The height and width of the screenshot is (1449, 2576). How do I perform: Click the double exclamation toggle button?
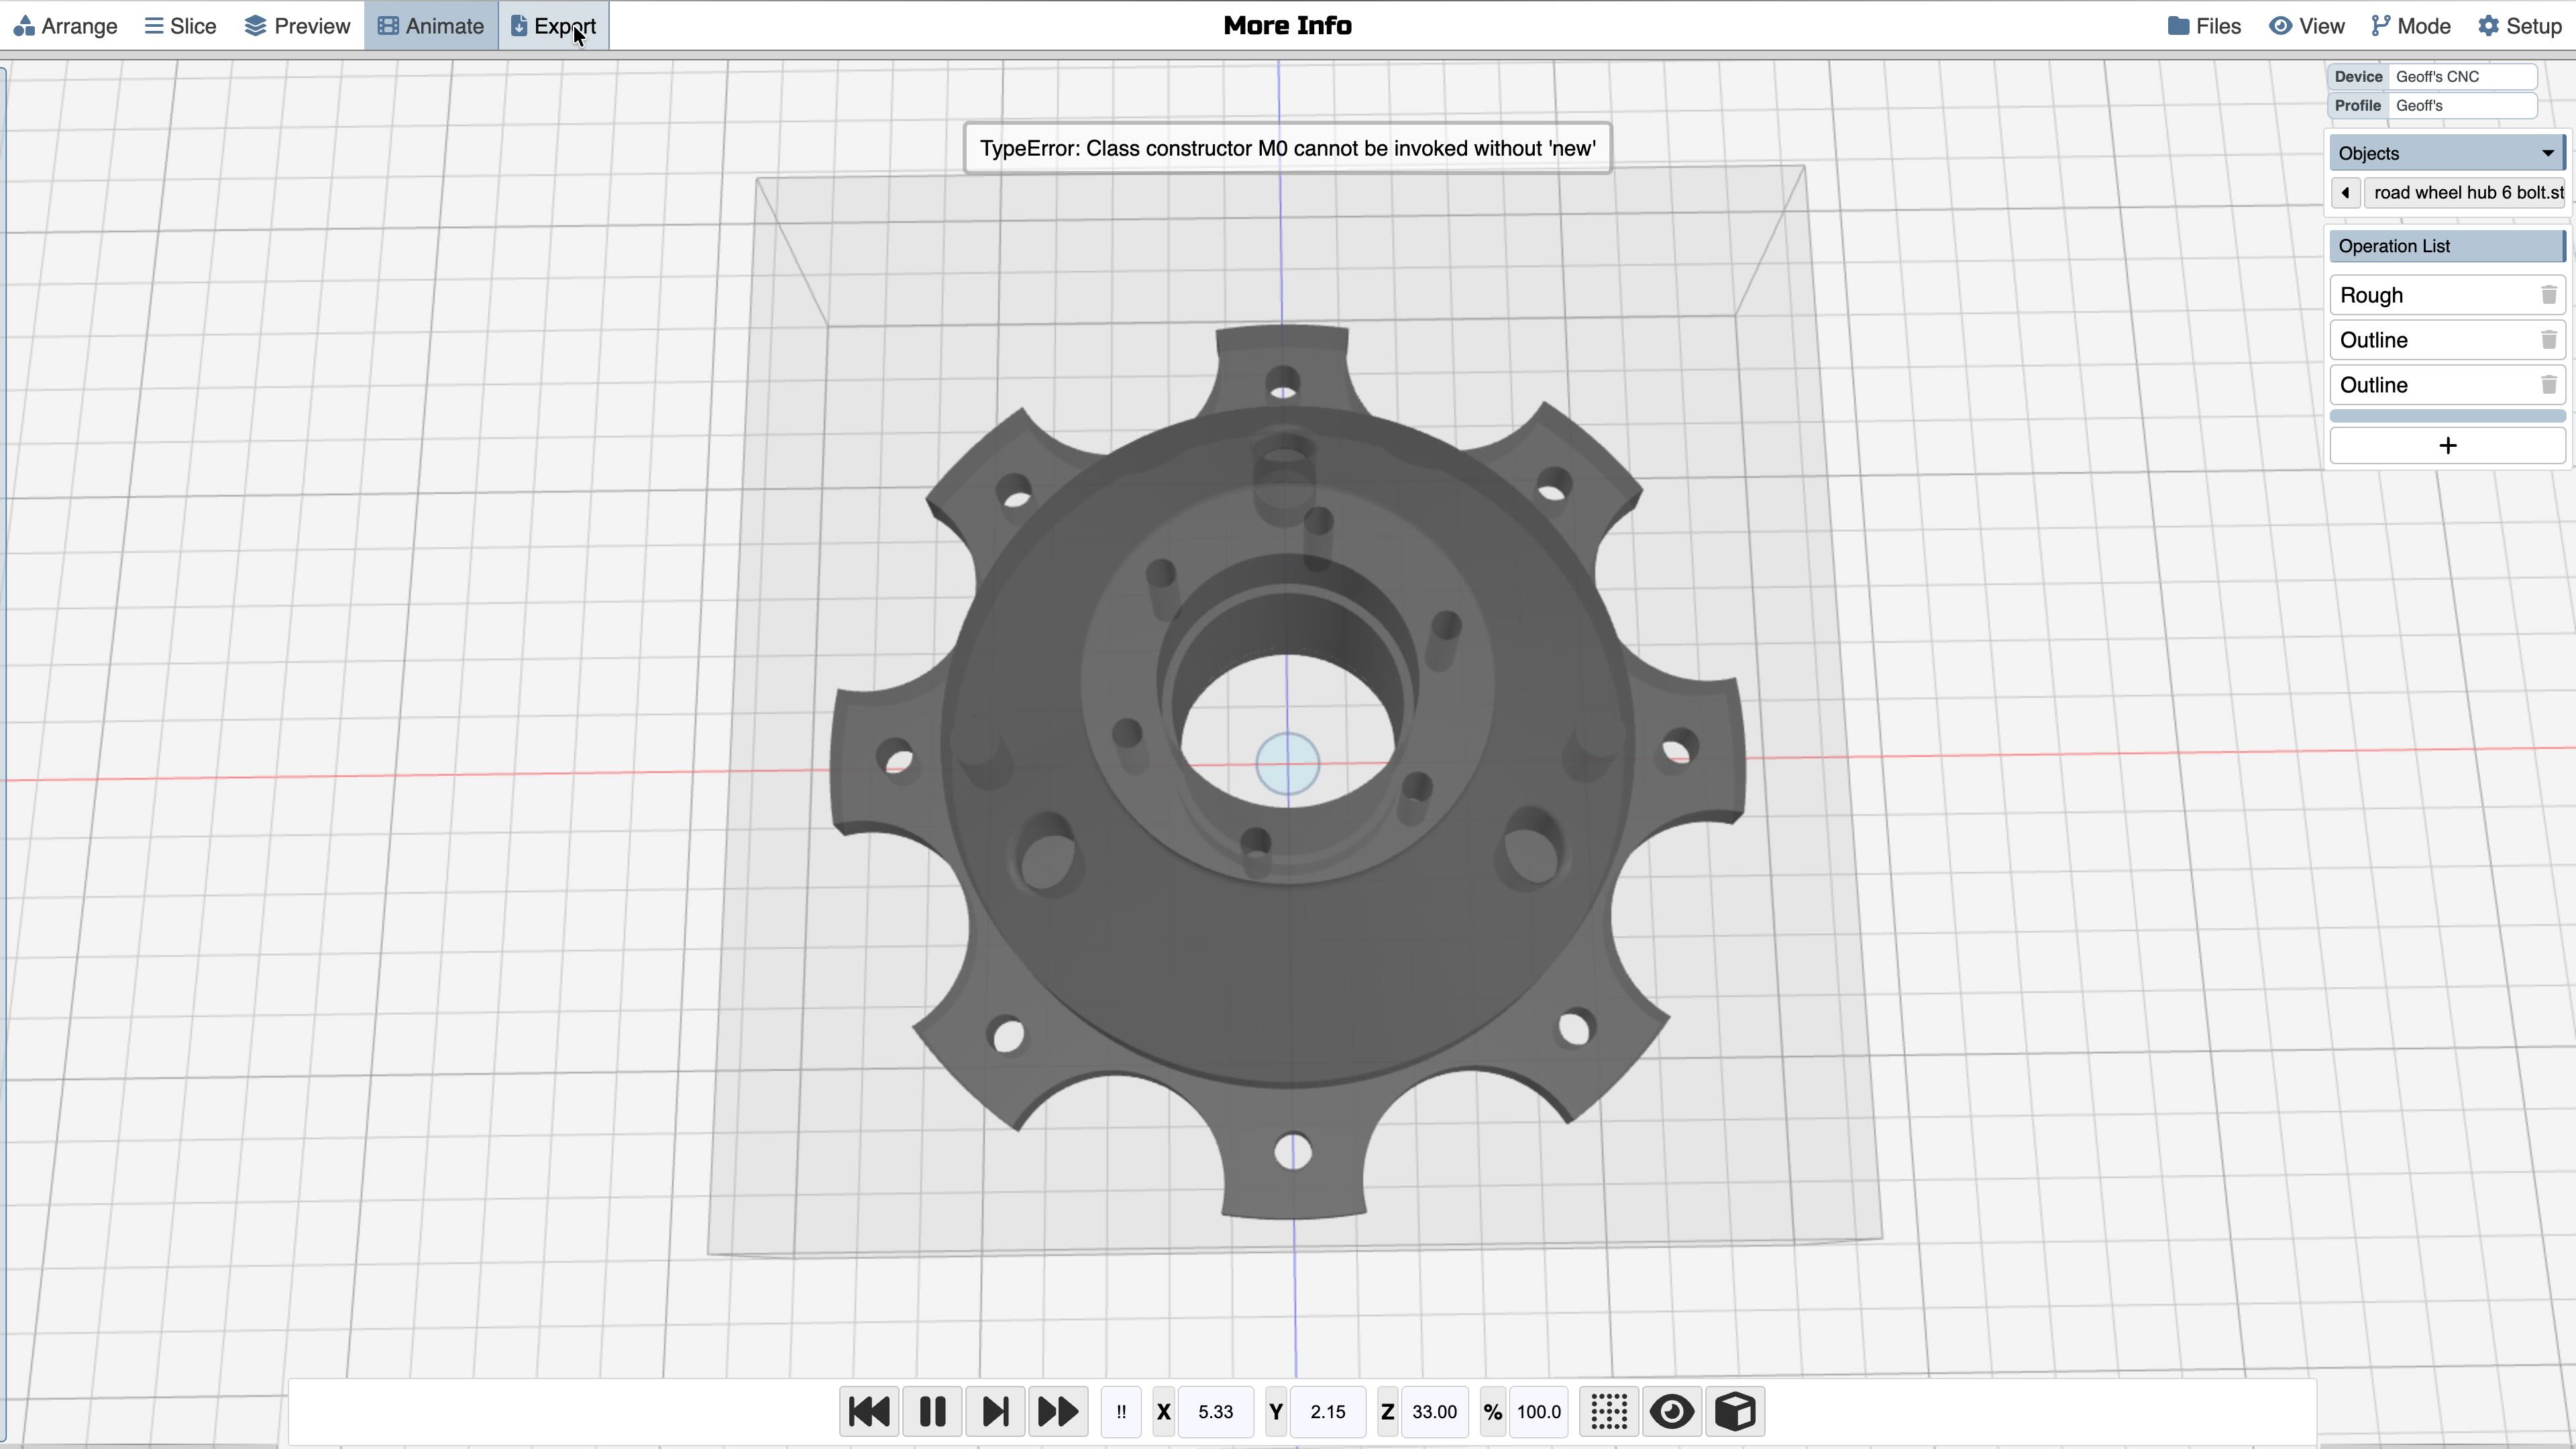pyautogui.click(x=1121, y=1411)
